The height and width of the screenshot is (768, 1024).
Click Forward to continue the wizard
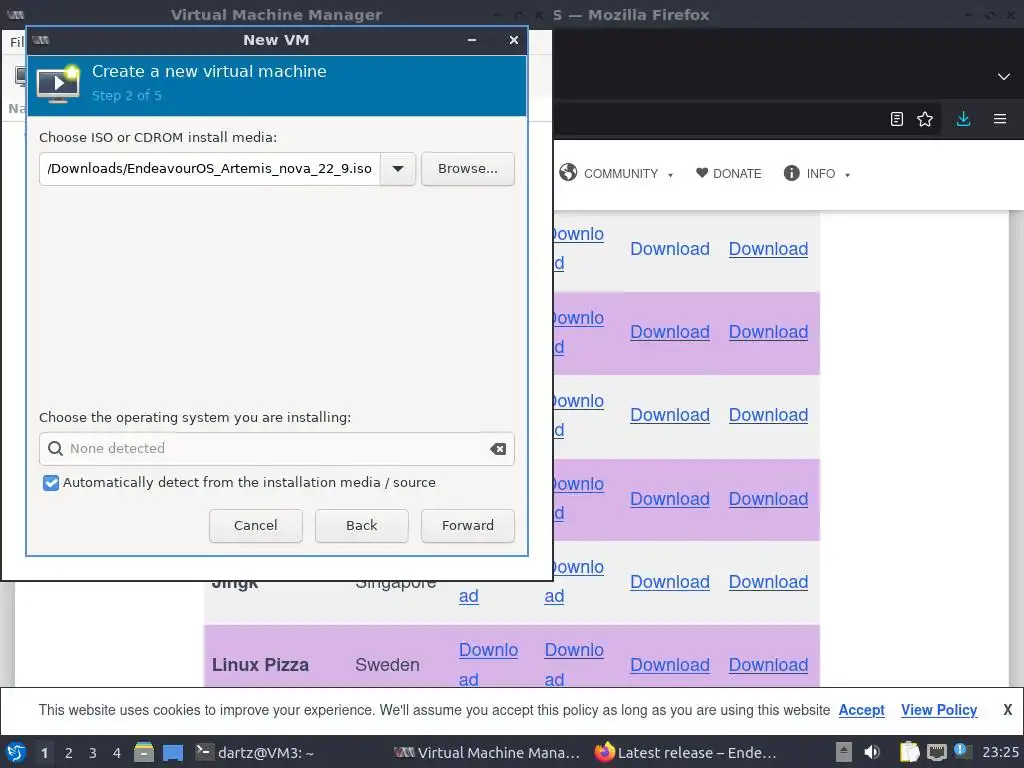pos(468,526)
